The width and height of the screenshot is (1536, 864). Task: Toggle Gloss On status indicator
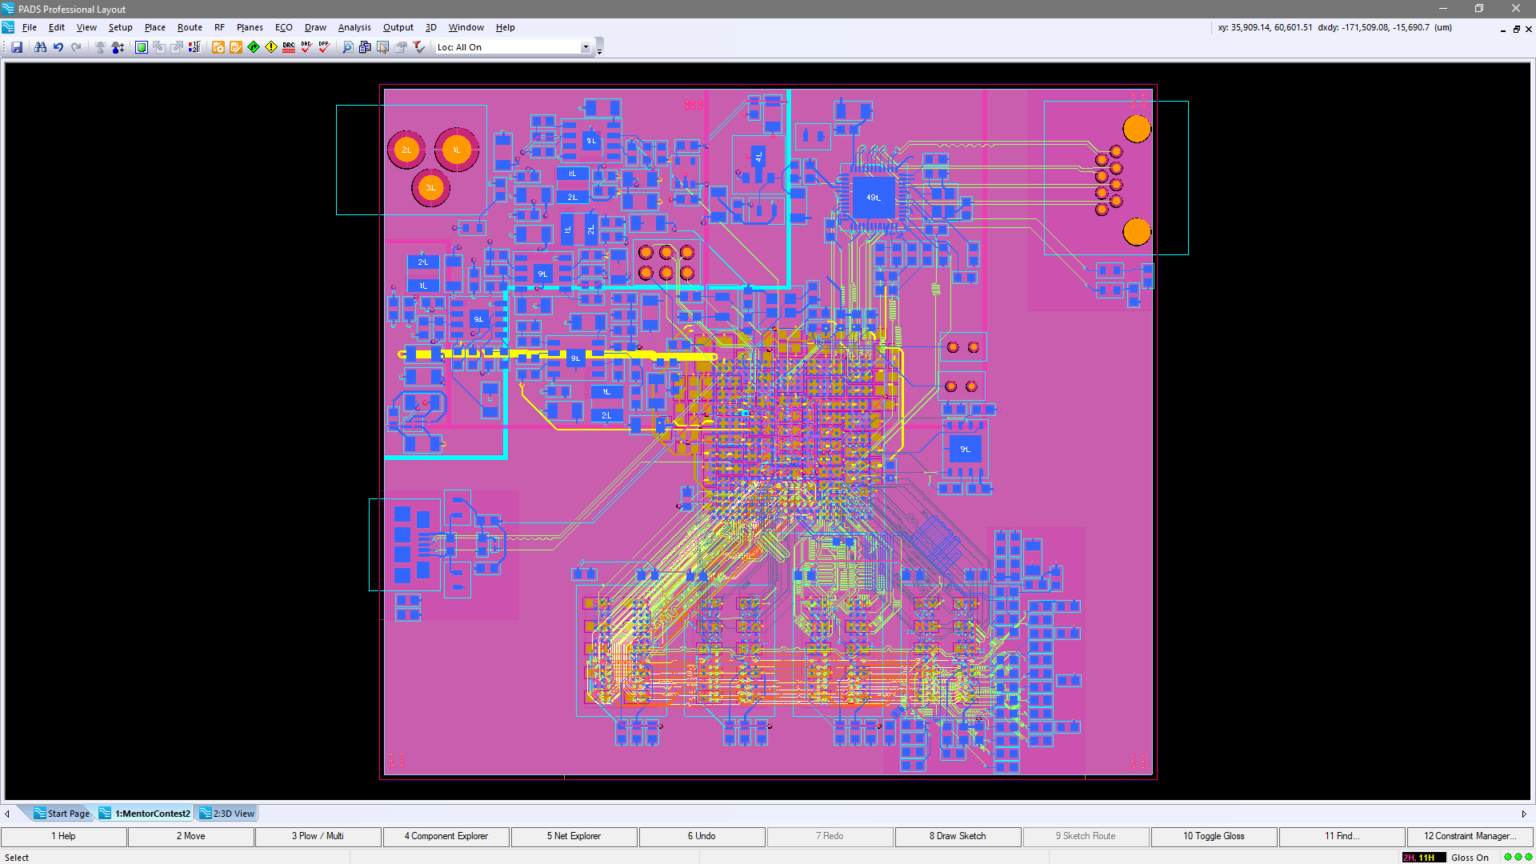point(1470,857)
